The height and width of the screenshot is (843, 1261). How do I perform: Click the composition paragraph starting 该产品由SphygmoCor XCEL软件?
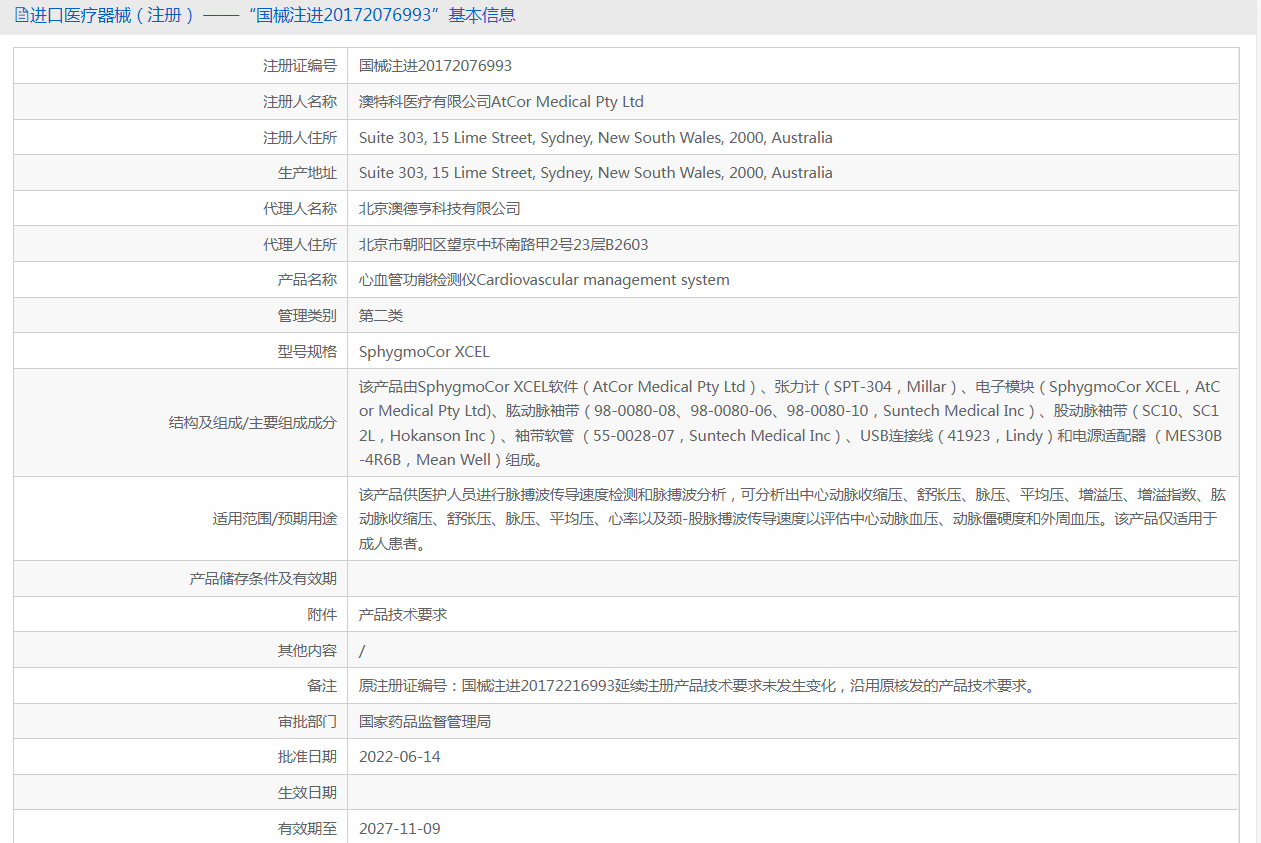click(791, 423)
